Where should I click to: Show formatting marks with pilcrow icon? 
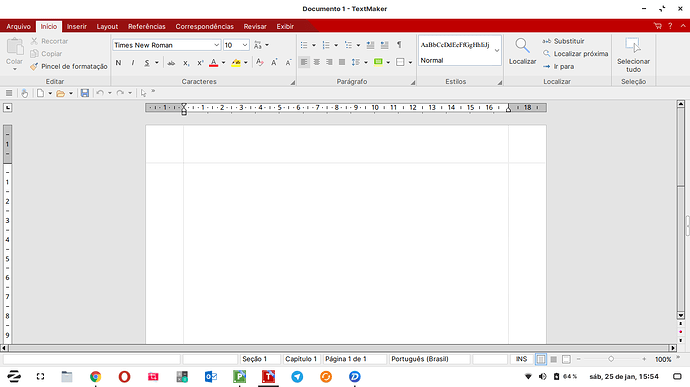click(399, 45)
